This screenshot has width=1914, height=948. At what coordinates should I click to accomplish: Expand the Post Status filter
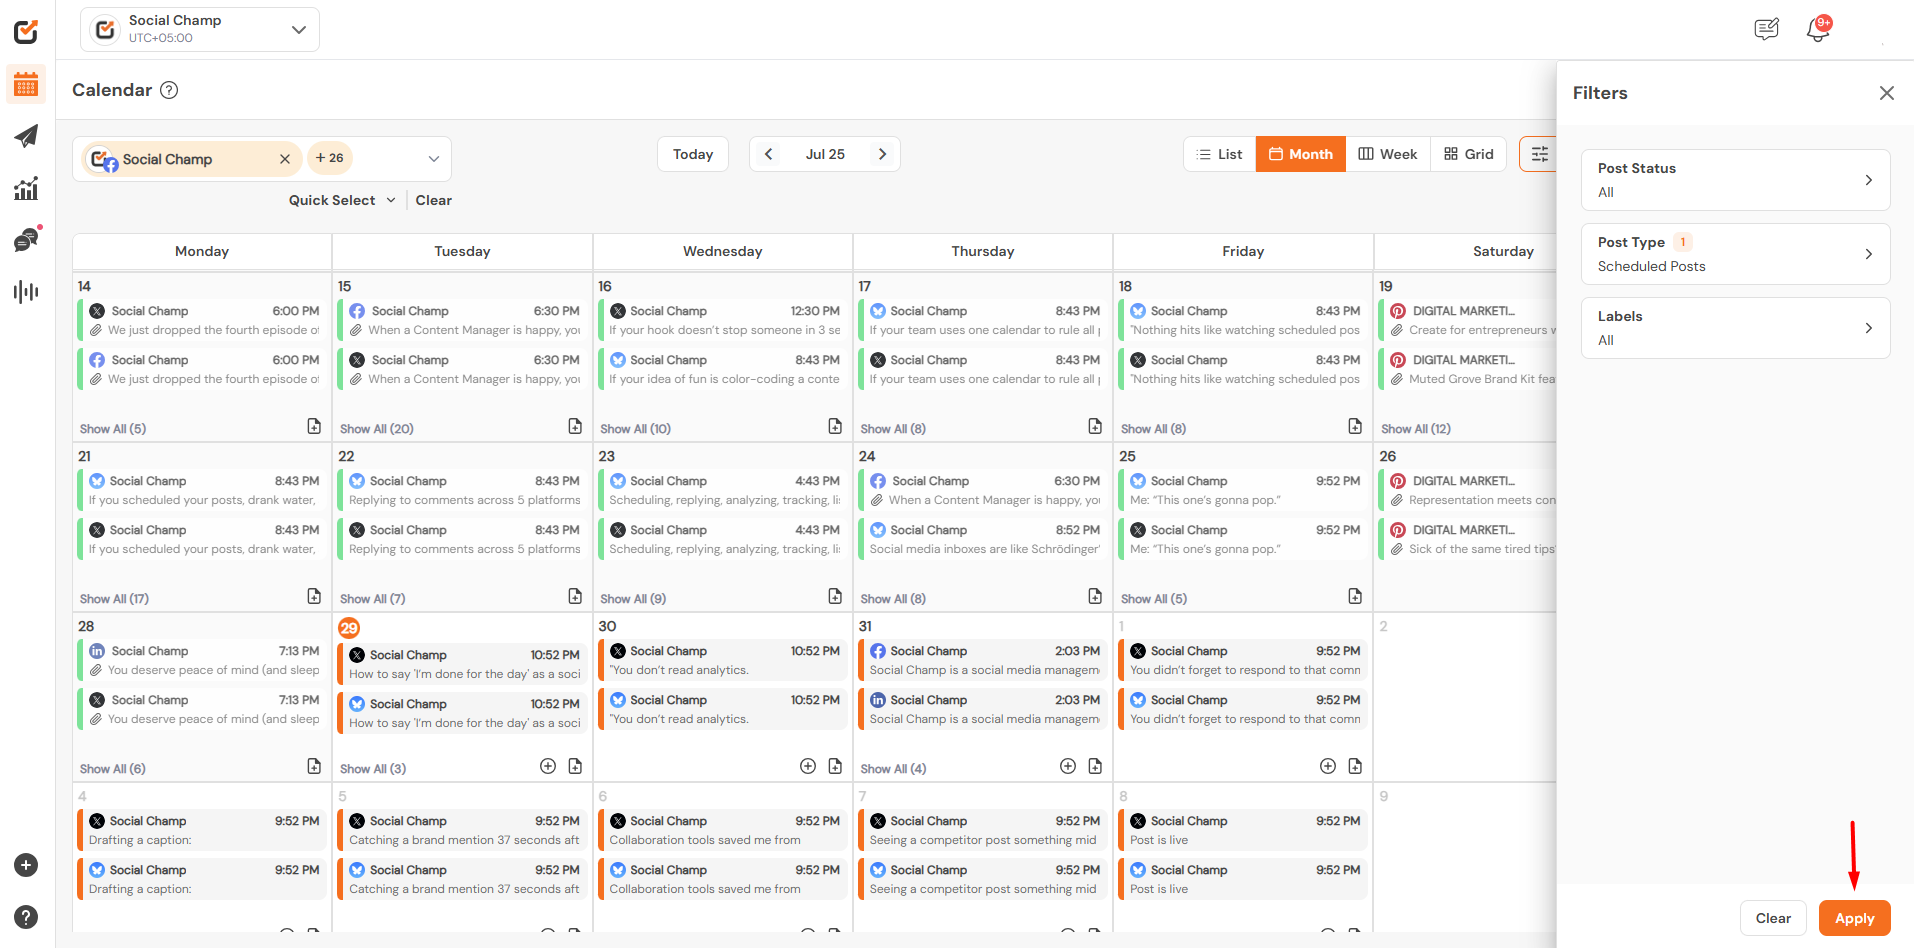[x=1735, y=180]
